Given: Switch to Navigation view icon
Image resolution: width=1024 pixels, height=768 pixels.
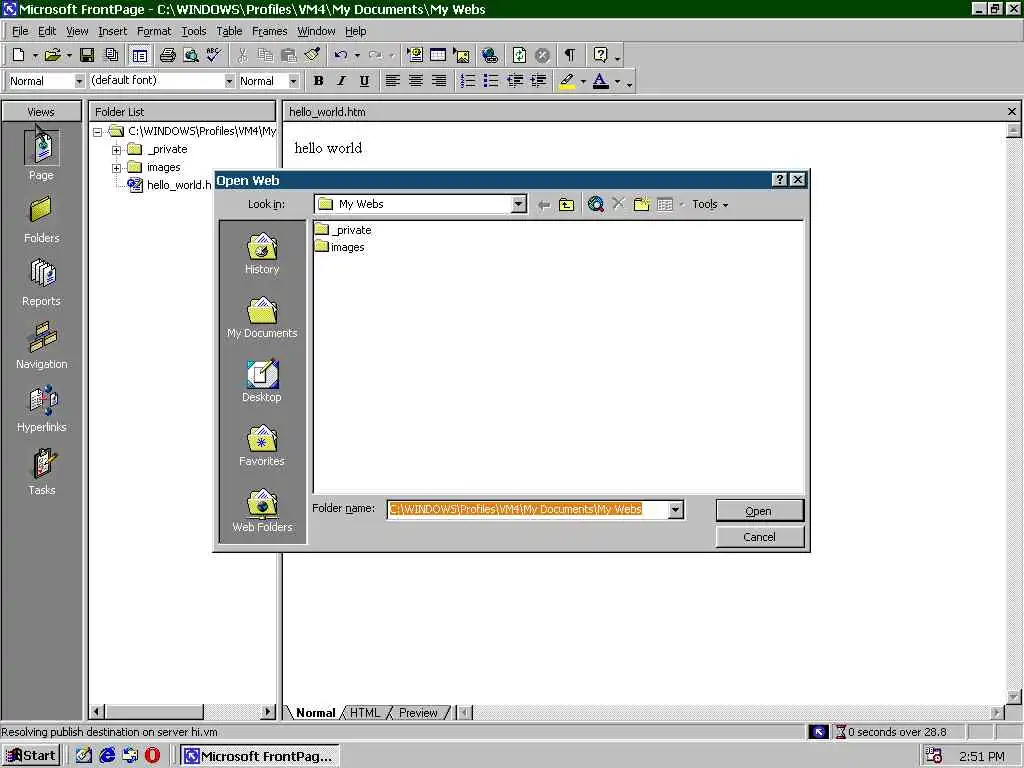Looking at the screenshot, I should tap(41, 345).
